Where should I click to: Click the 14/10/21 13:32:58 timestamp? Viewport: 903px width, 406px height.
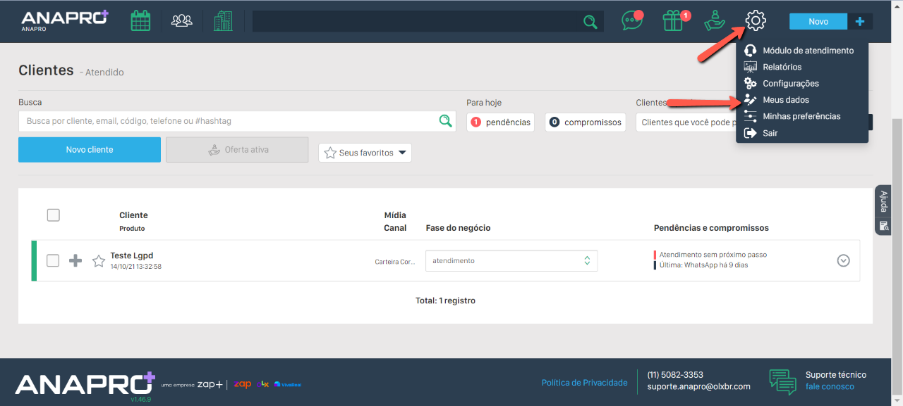pos(136,267)
